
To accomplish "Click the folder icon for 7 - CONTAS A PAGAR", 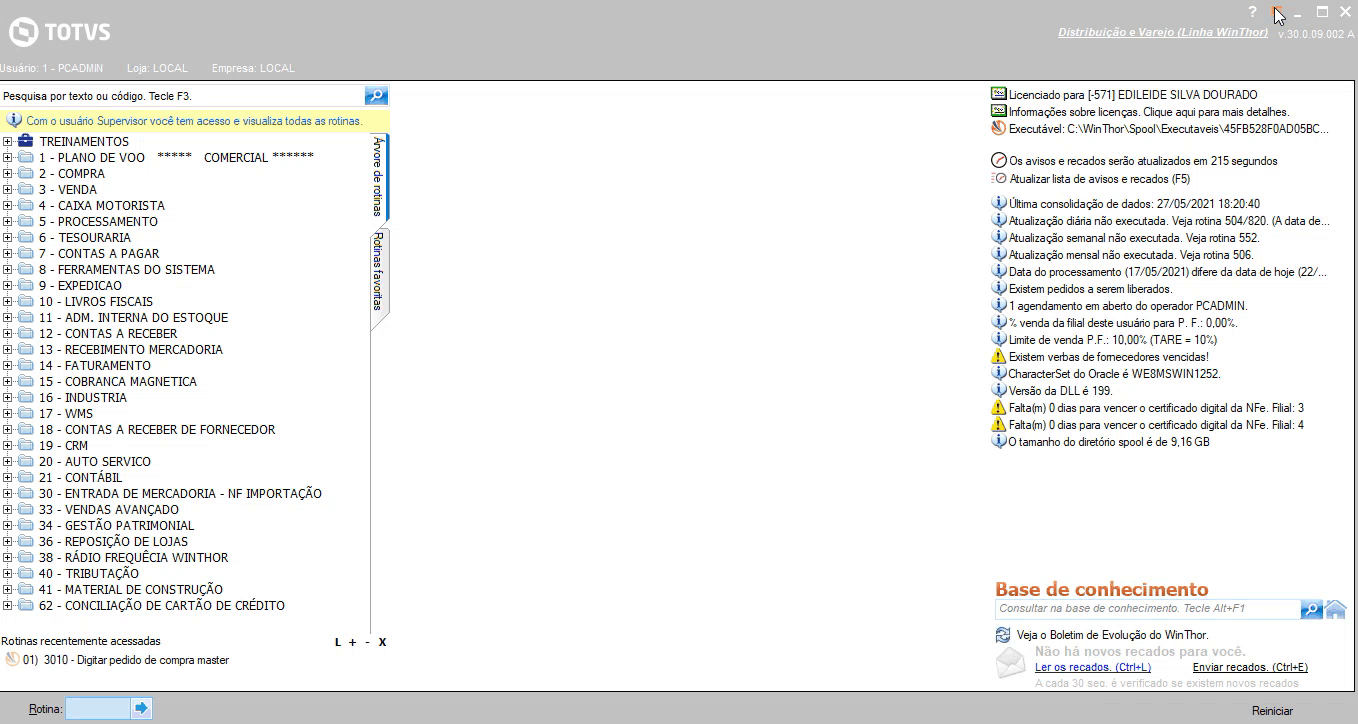I will coord(26,253).
